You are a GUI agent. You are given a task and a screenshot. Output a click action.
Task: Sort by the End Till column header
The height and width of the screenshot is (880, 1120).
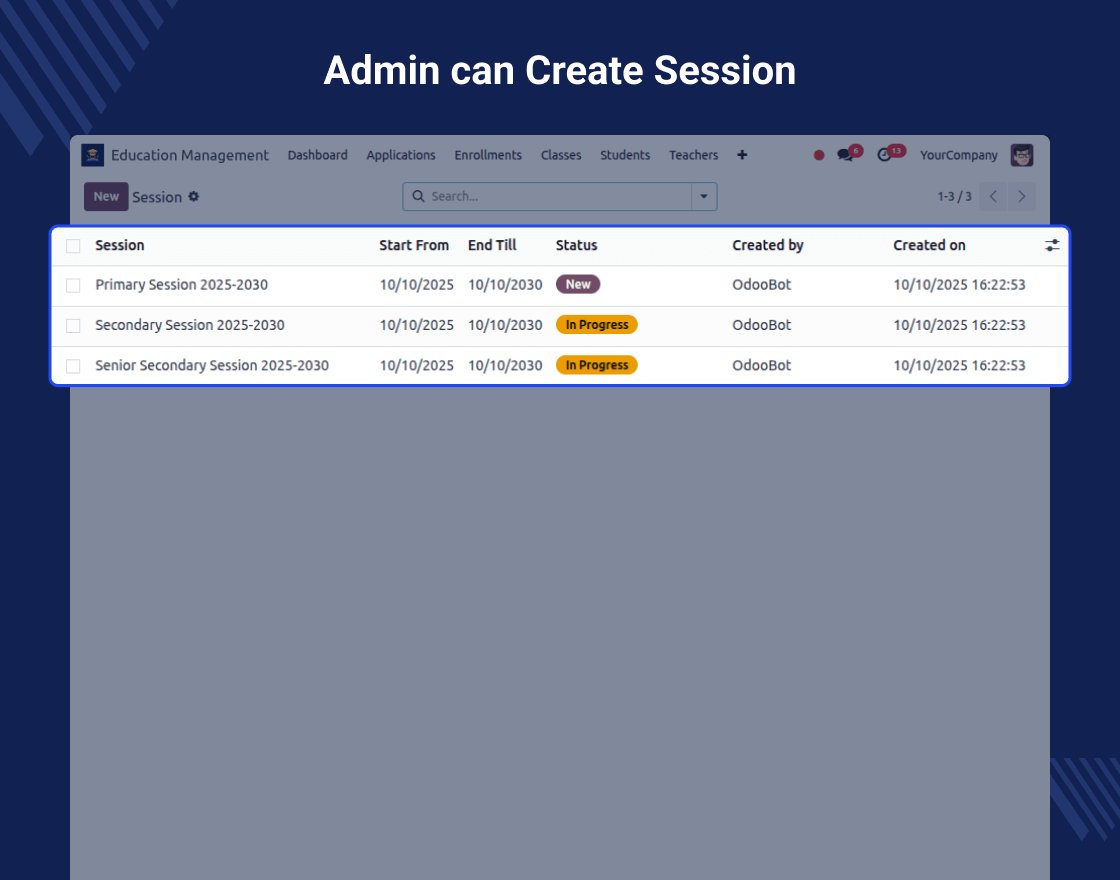click(491, 245)
